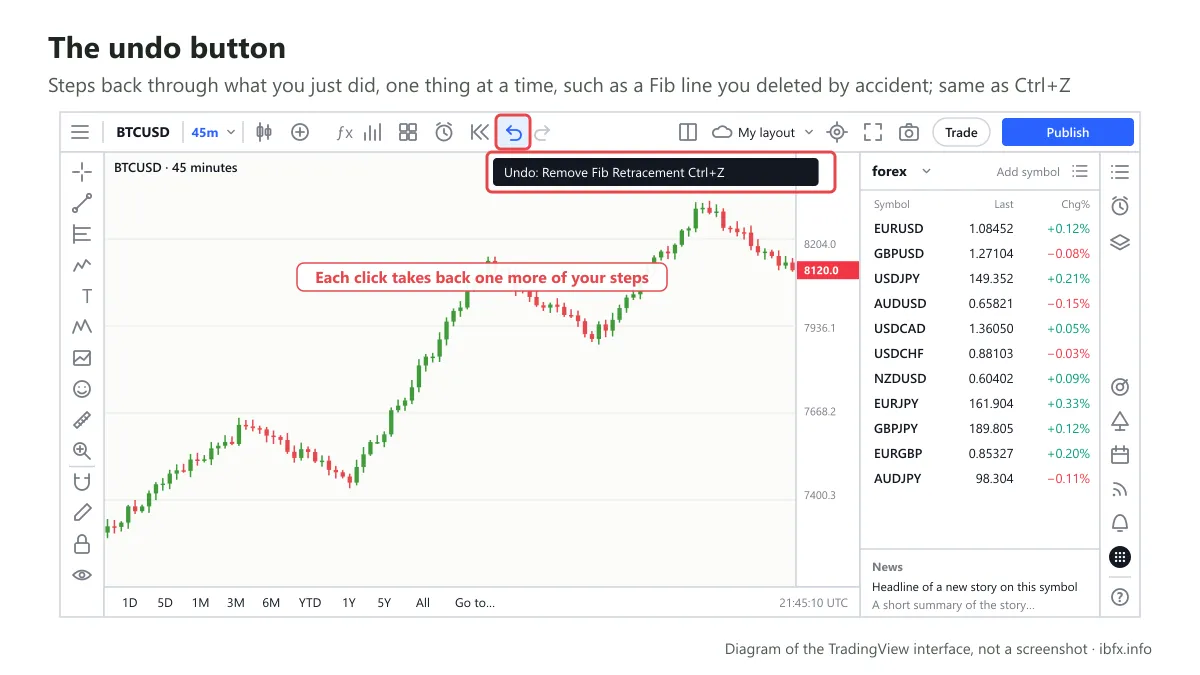
Task: Select EURUSD row in watchlist
Action: pos(981,228)
